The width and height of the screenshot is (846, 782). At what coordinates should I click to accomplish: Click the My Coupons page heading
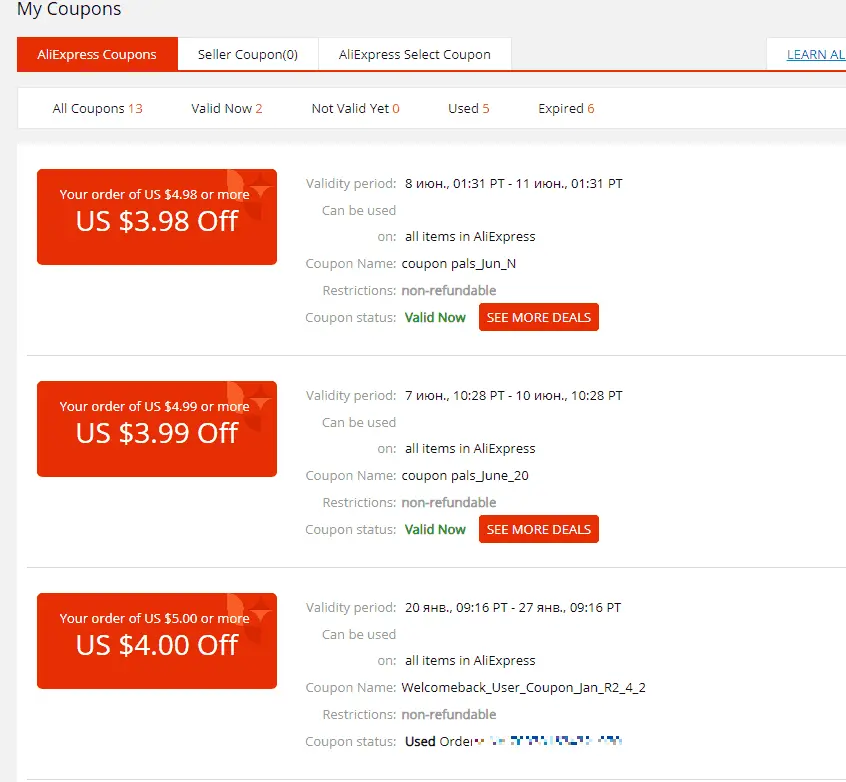pos(69,9)
